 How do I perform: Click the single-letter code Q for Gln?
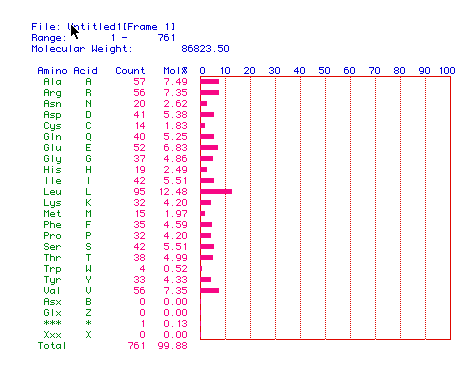pyautogui.click(x=88, y=137)
